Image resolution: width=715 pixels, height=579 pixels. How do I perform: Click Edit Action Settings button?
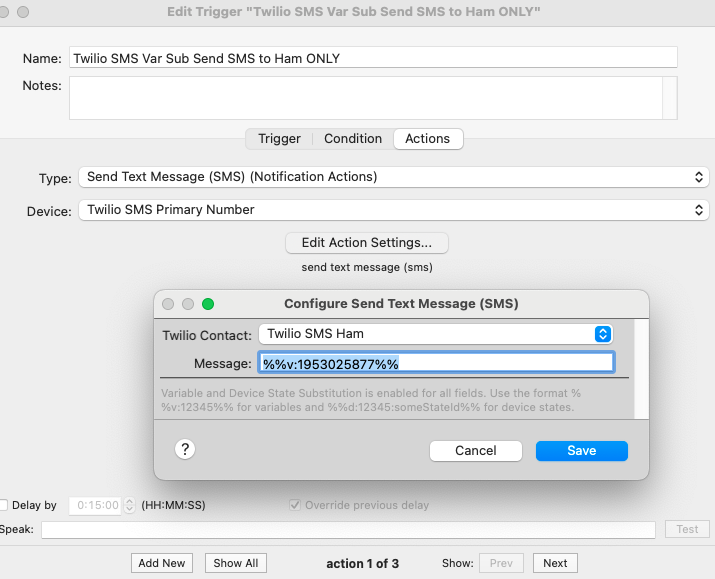(x=367, y=243)
